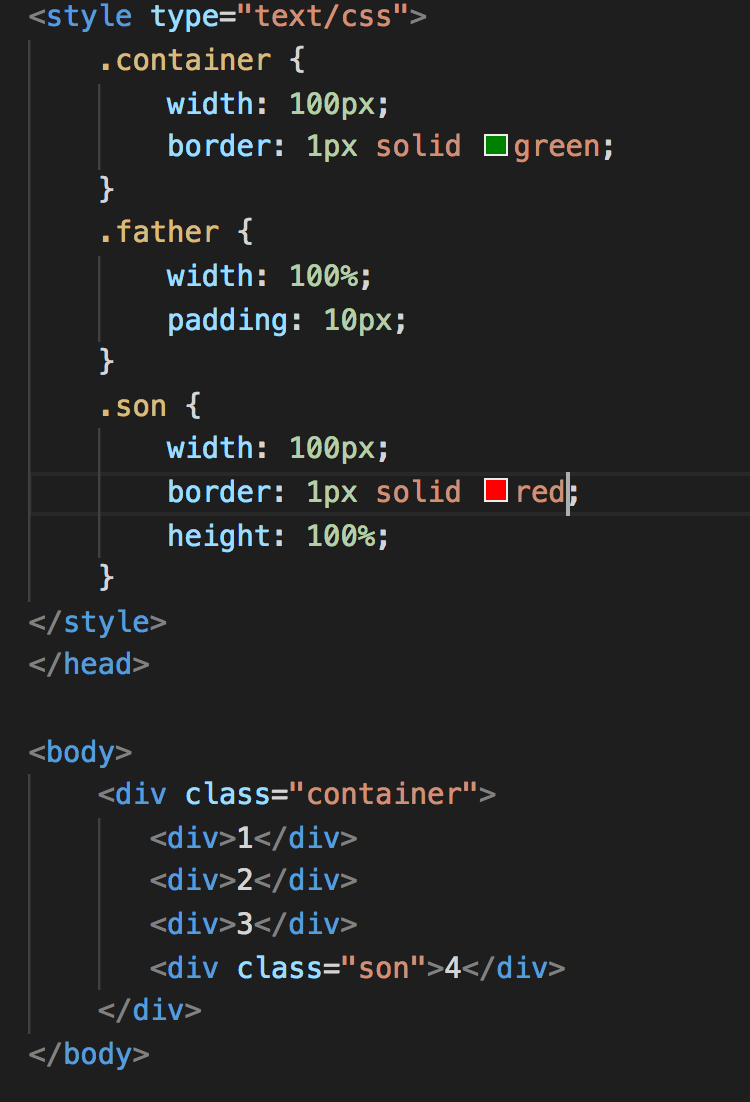This screenshot has height=1102, width=750.
Task: Click the div with class son
Action: point(357,968)
